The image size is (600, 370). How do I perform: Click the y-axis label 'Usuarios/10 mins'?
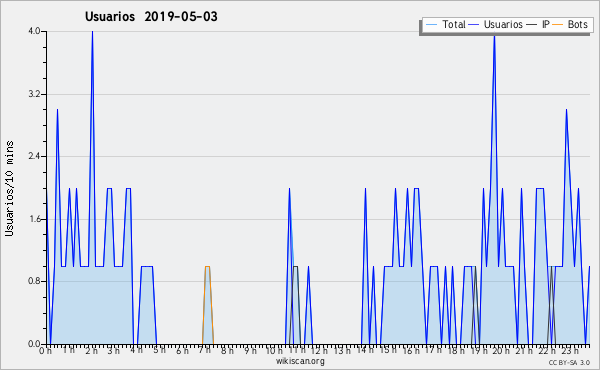(x=9, y=188)
